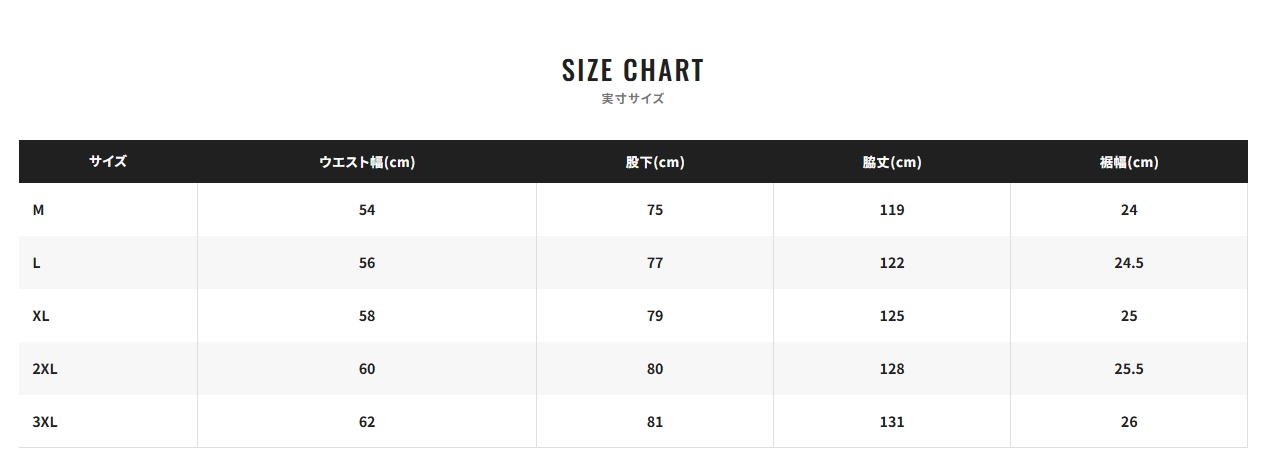Select the 裾幅(cm) column header
The width and height of the screenshot is (1274, 463).
point(1129,162)
